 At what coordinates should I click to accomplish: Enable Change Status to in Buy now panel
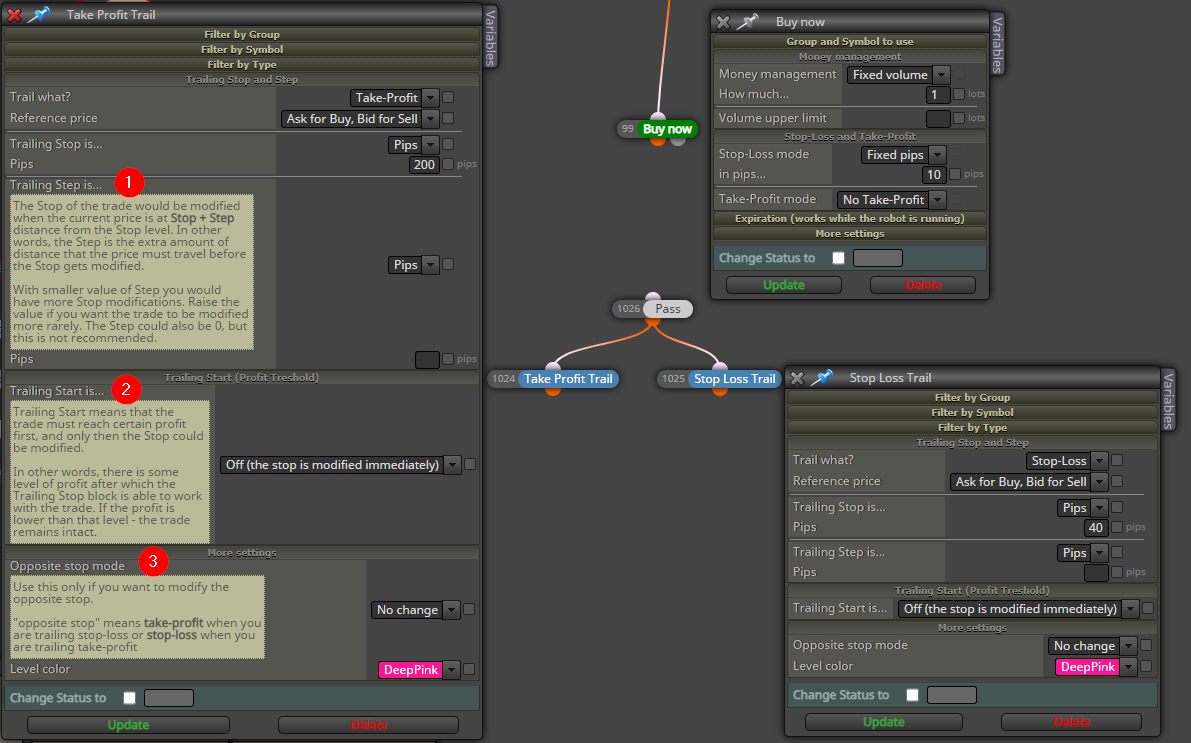(839, 258)
